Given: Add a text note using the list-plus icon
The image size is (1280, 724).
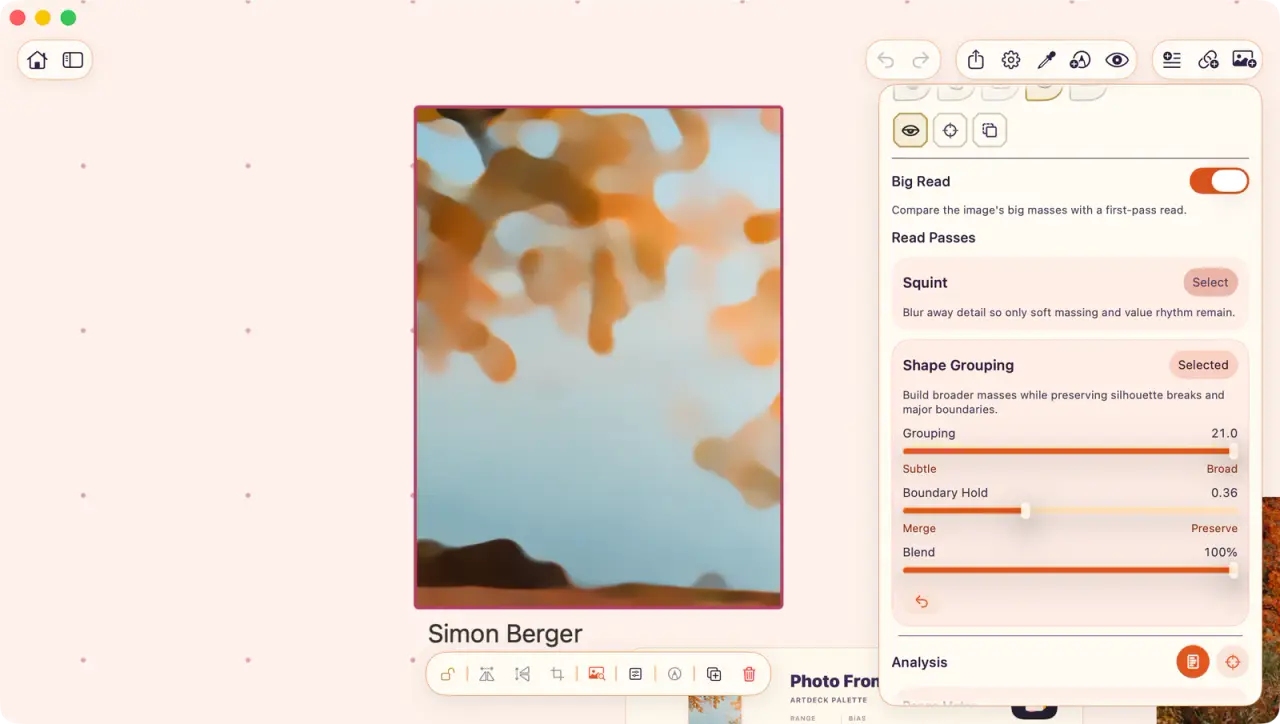Looking at the screenshot, I should coord(1172,60).
